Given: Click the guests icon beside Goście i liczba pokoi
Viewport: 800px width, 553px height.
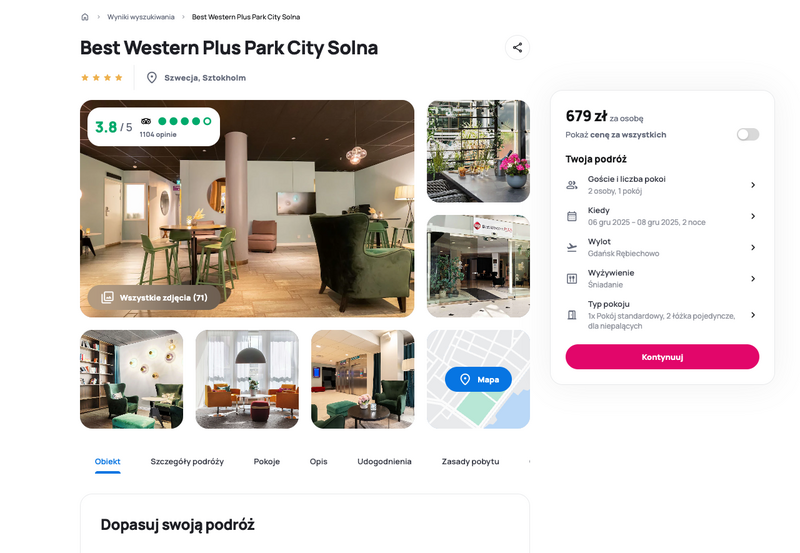Looking at the screenshot, I should tap(572, 185).
